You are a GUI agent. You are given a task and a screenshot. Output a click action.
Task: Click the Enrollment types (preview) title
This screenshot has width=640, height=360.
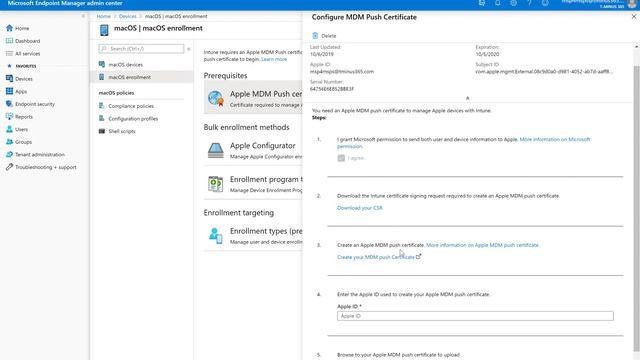coord(266,231)
